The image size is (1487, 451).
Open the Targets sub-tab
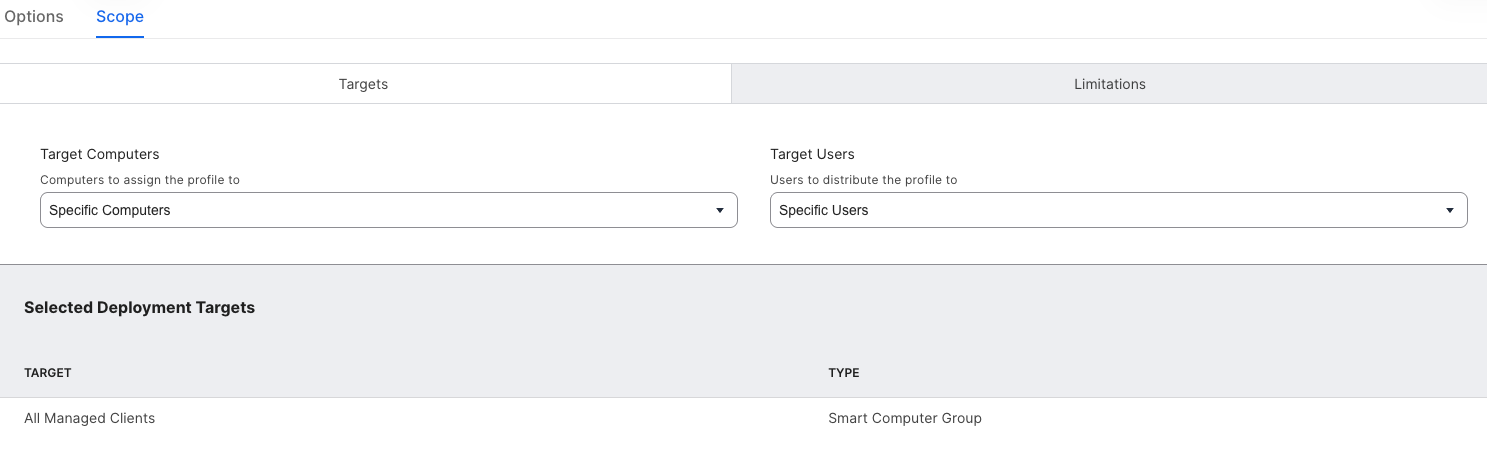(x=364, y=84)
